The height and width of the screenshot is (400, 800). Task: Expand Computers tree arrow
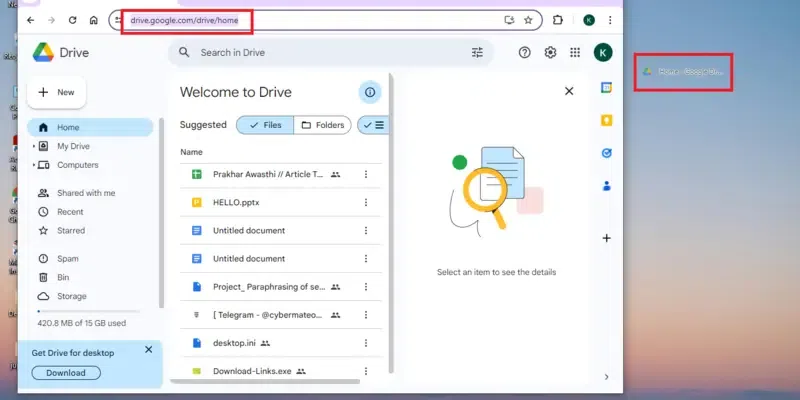[34, 165]
